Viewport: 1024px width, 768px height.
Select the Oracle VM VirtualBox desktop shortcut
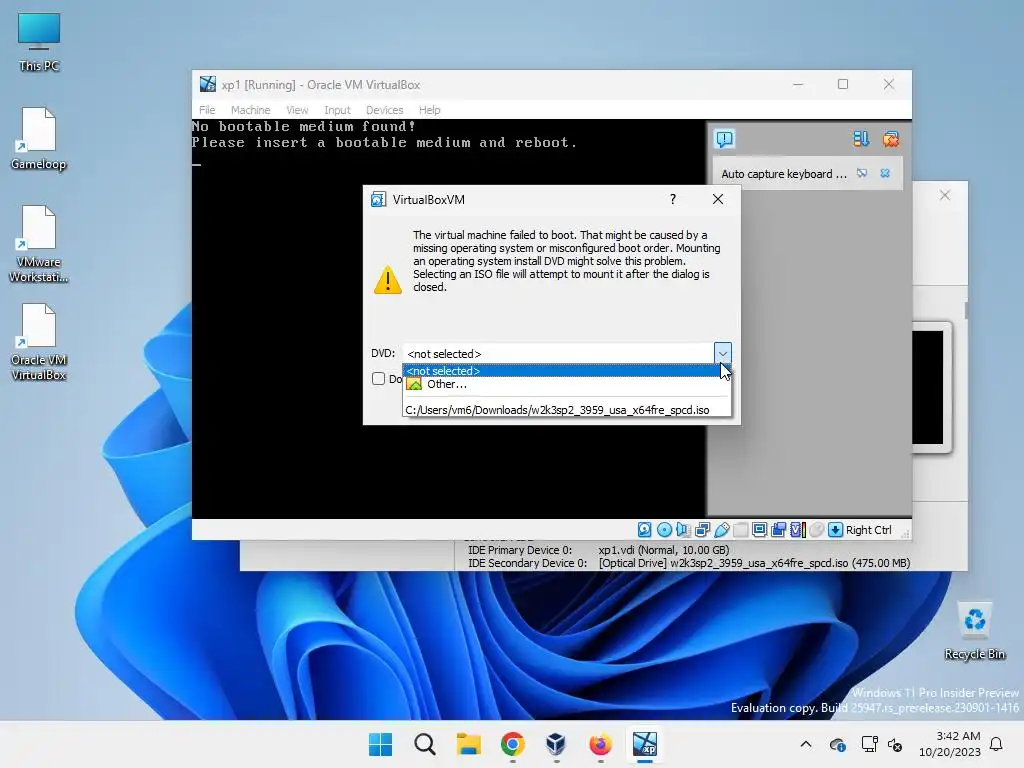pos(39,342)
